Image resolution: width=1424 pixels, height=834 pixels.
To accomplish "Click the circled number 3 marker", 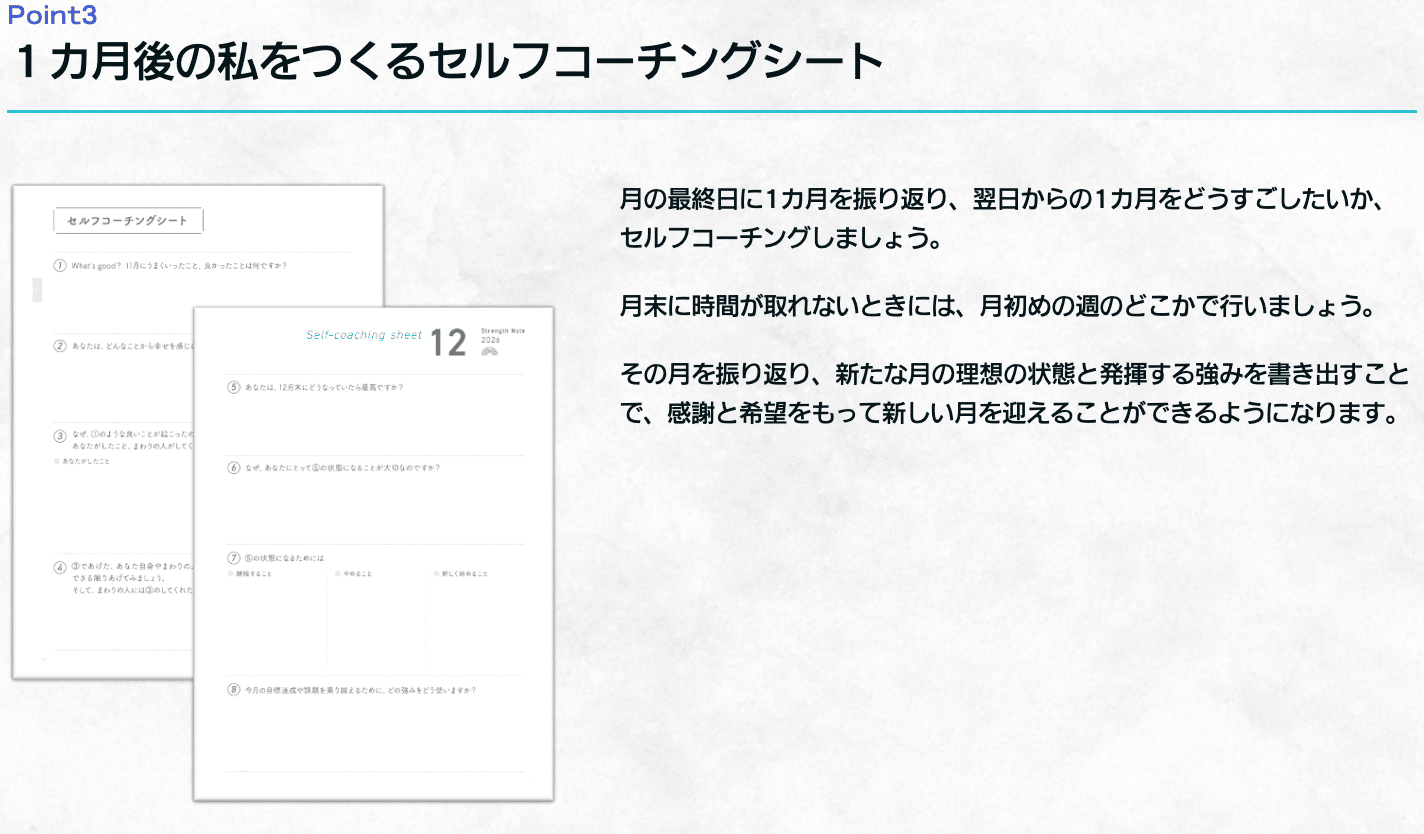I will 60,436.
